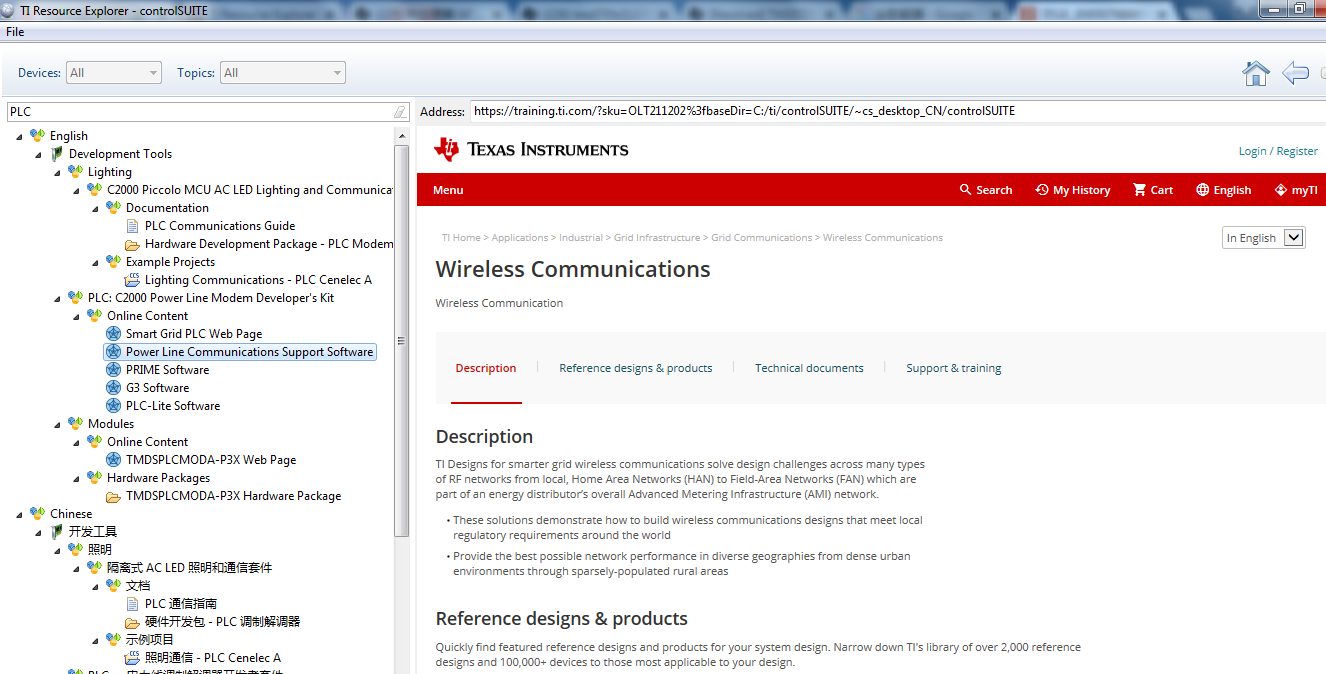Viewport: 1326px width, 674px height.
Task: Click the globe icon beside English
Action: [x=1202, y=190]
